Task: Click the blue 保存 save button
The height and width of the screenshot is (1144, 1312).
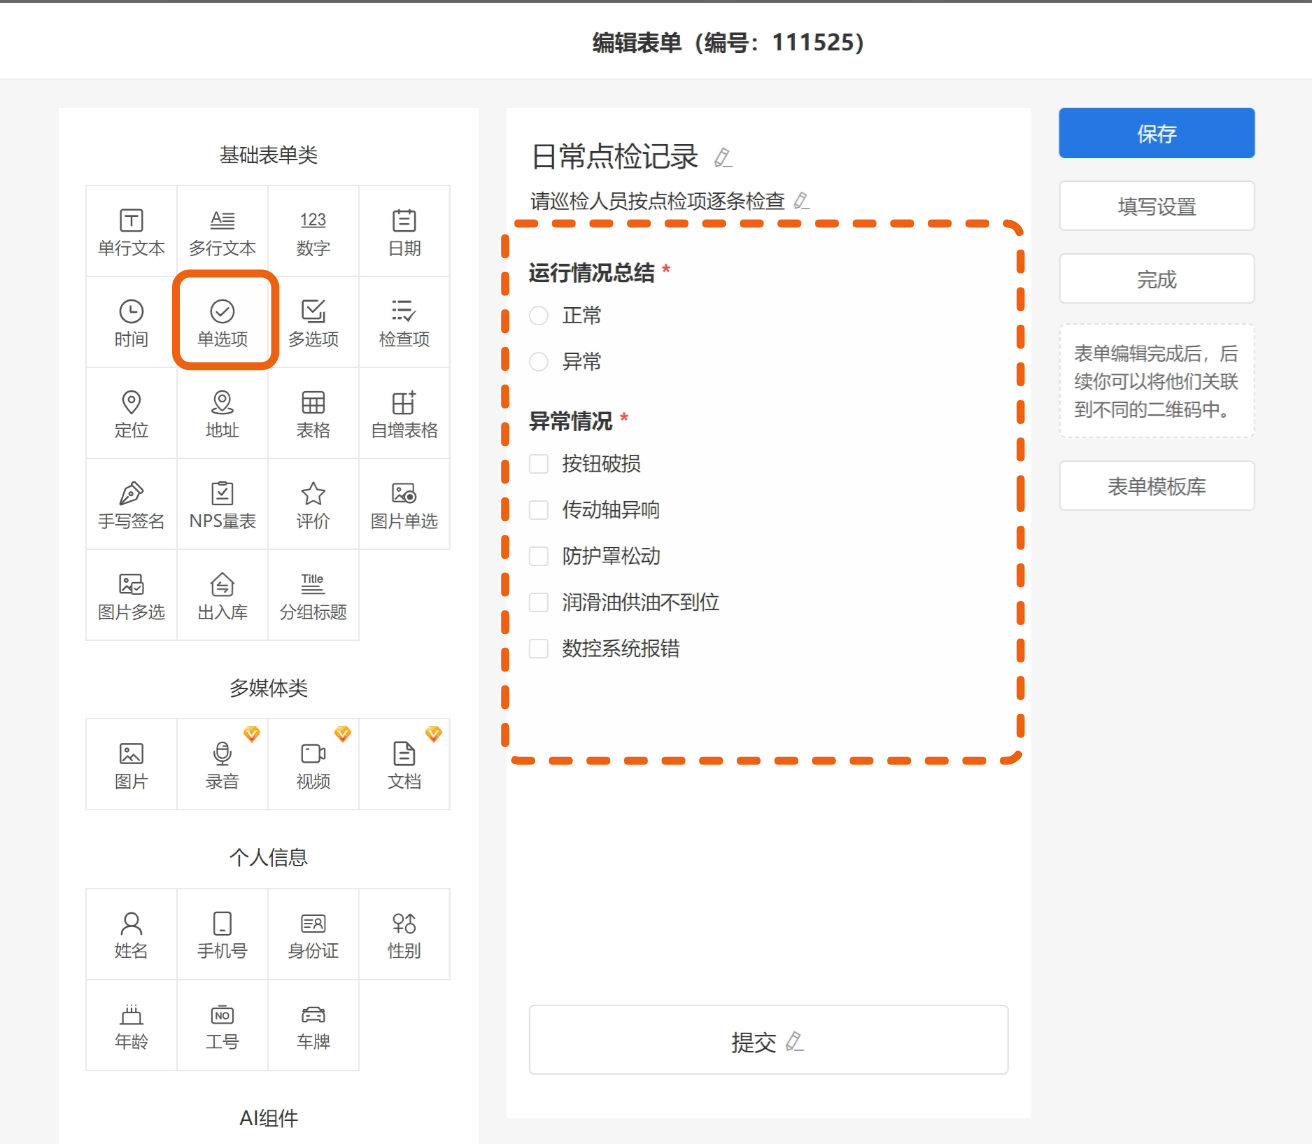Action: tap(1156, 133)
